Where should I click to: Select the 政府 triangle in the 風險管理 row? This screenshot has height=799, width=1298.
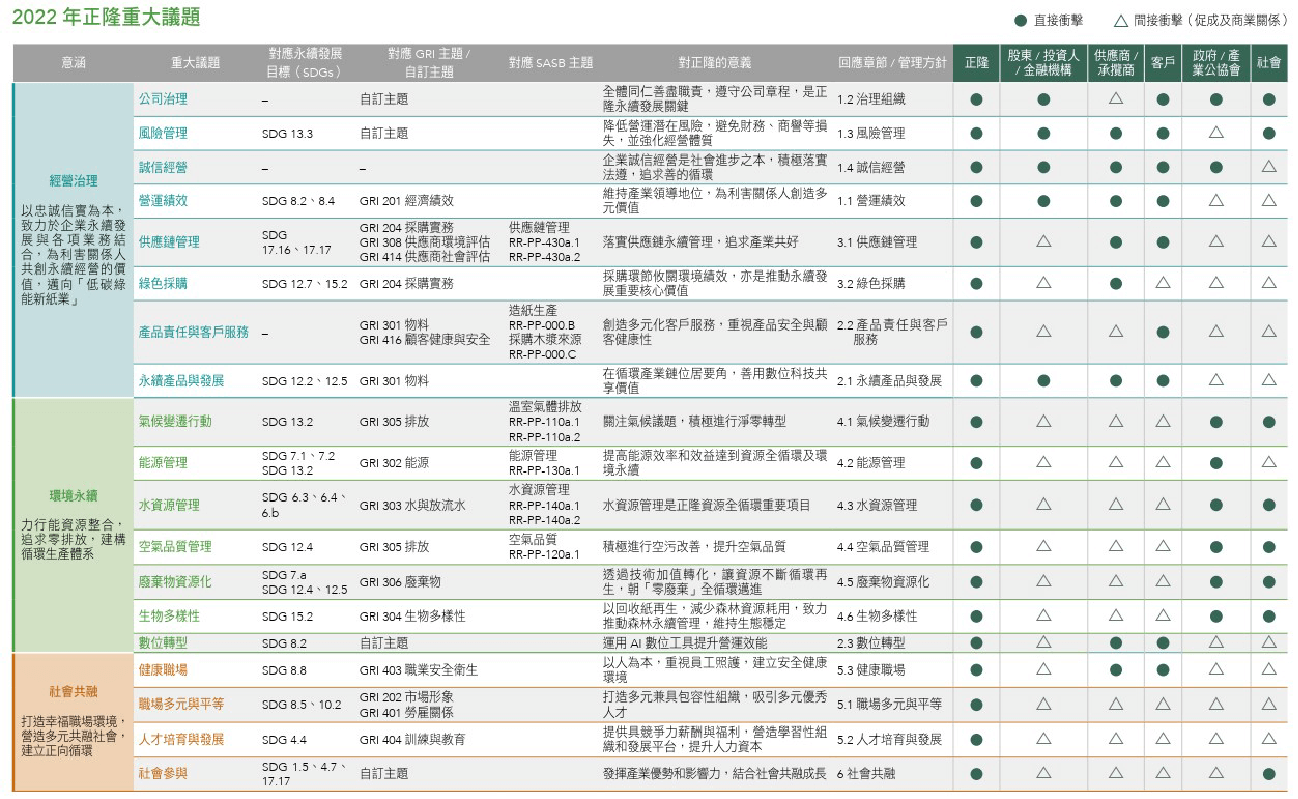[1216, 132]
